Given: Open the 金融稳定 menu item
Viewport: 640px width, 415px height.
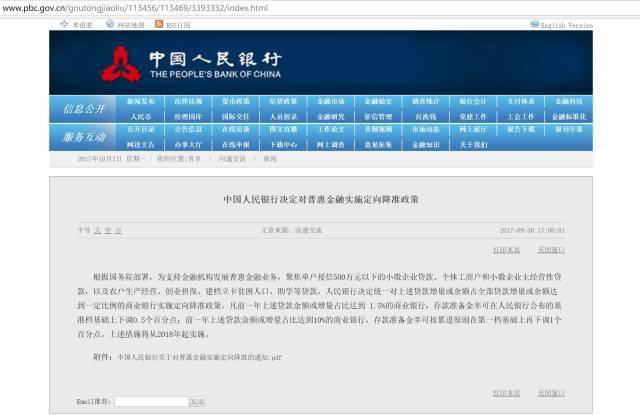Looking at the screenshot, I should (x=378, y=101).
